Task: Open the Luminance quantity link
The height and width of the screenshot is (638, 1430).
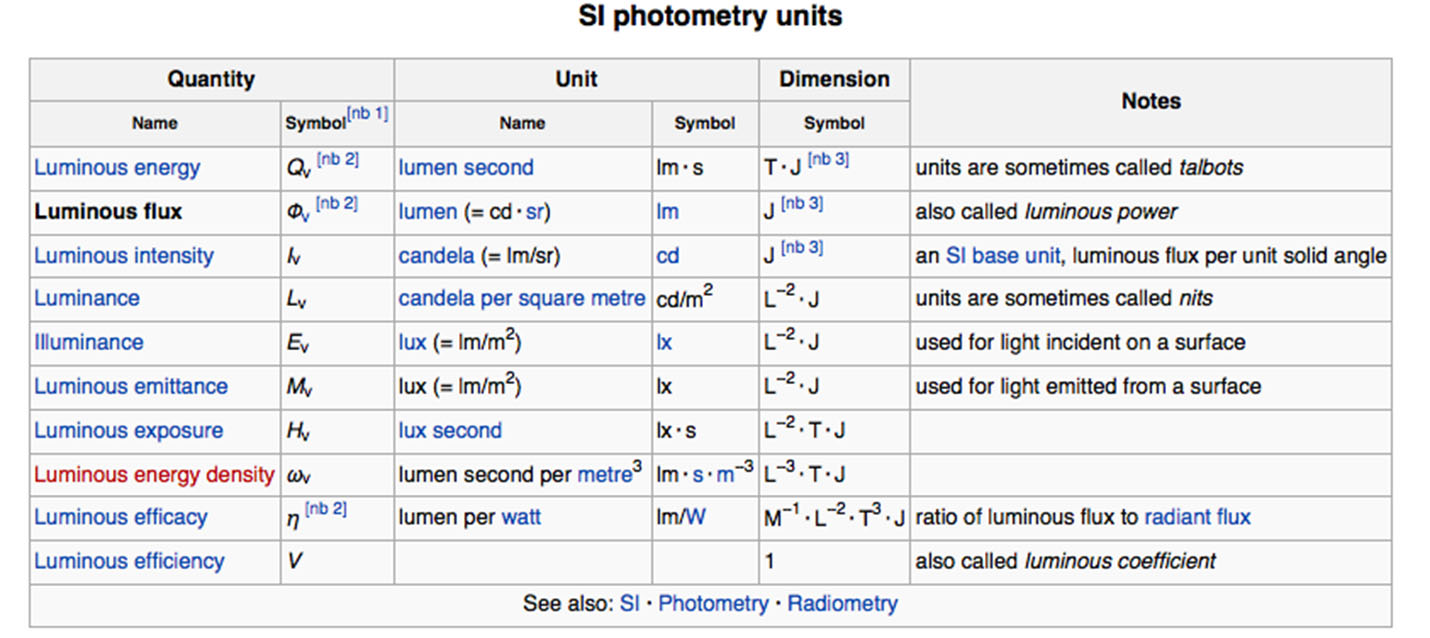Action: [x=87, y=298]
